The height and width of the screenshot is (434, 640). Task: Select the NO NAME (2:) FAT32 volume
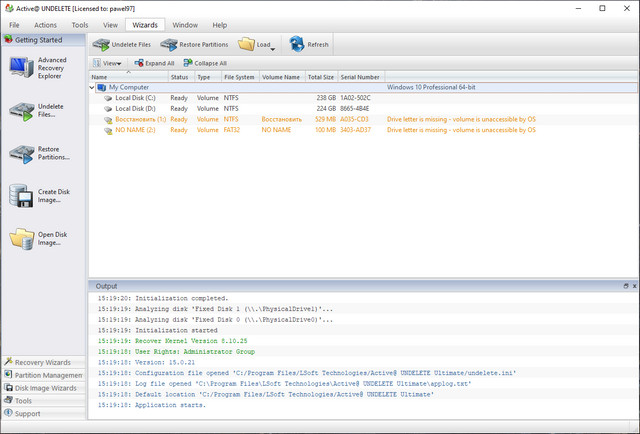point(136,130)
